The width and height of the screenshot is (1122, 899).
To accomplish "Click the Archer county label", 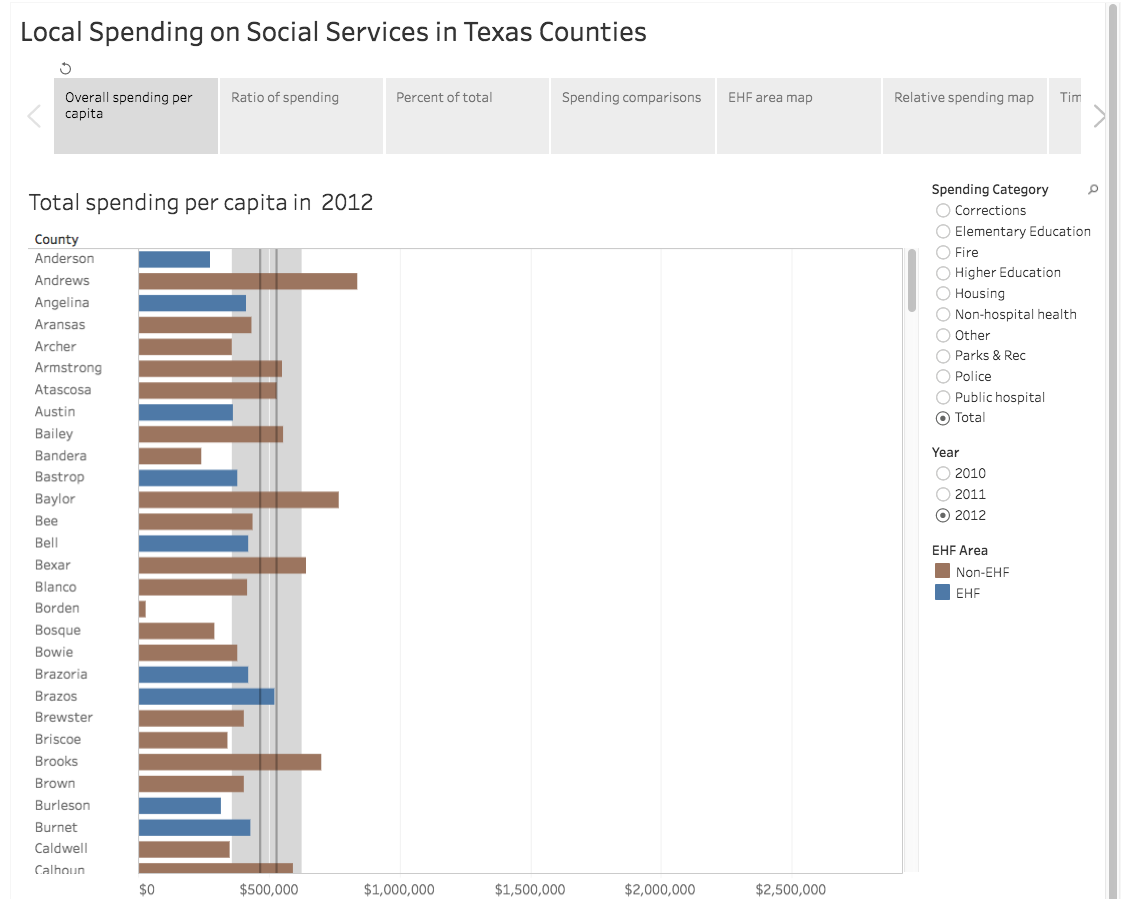I will point(55,346).
